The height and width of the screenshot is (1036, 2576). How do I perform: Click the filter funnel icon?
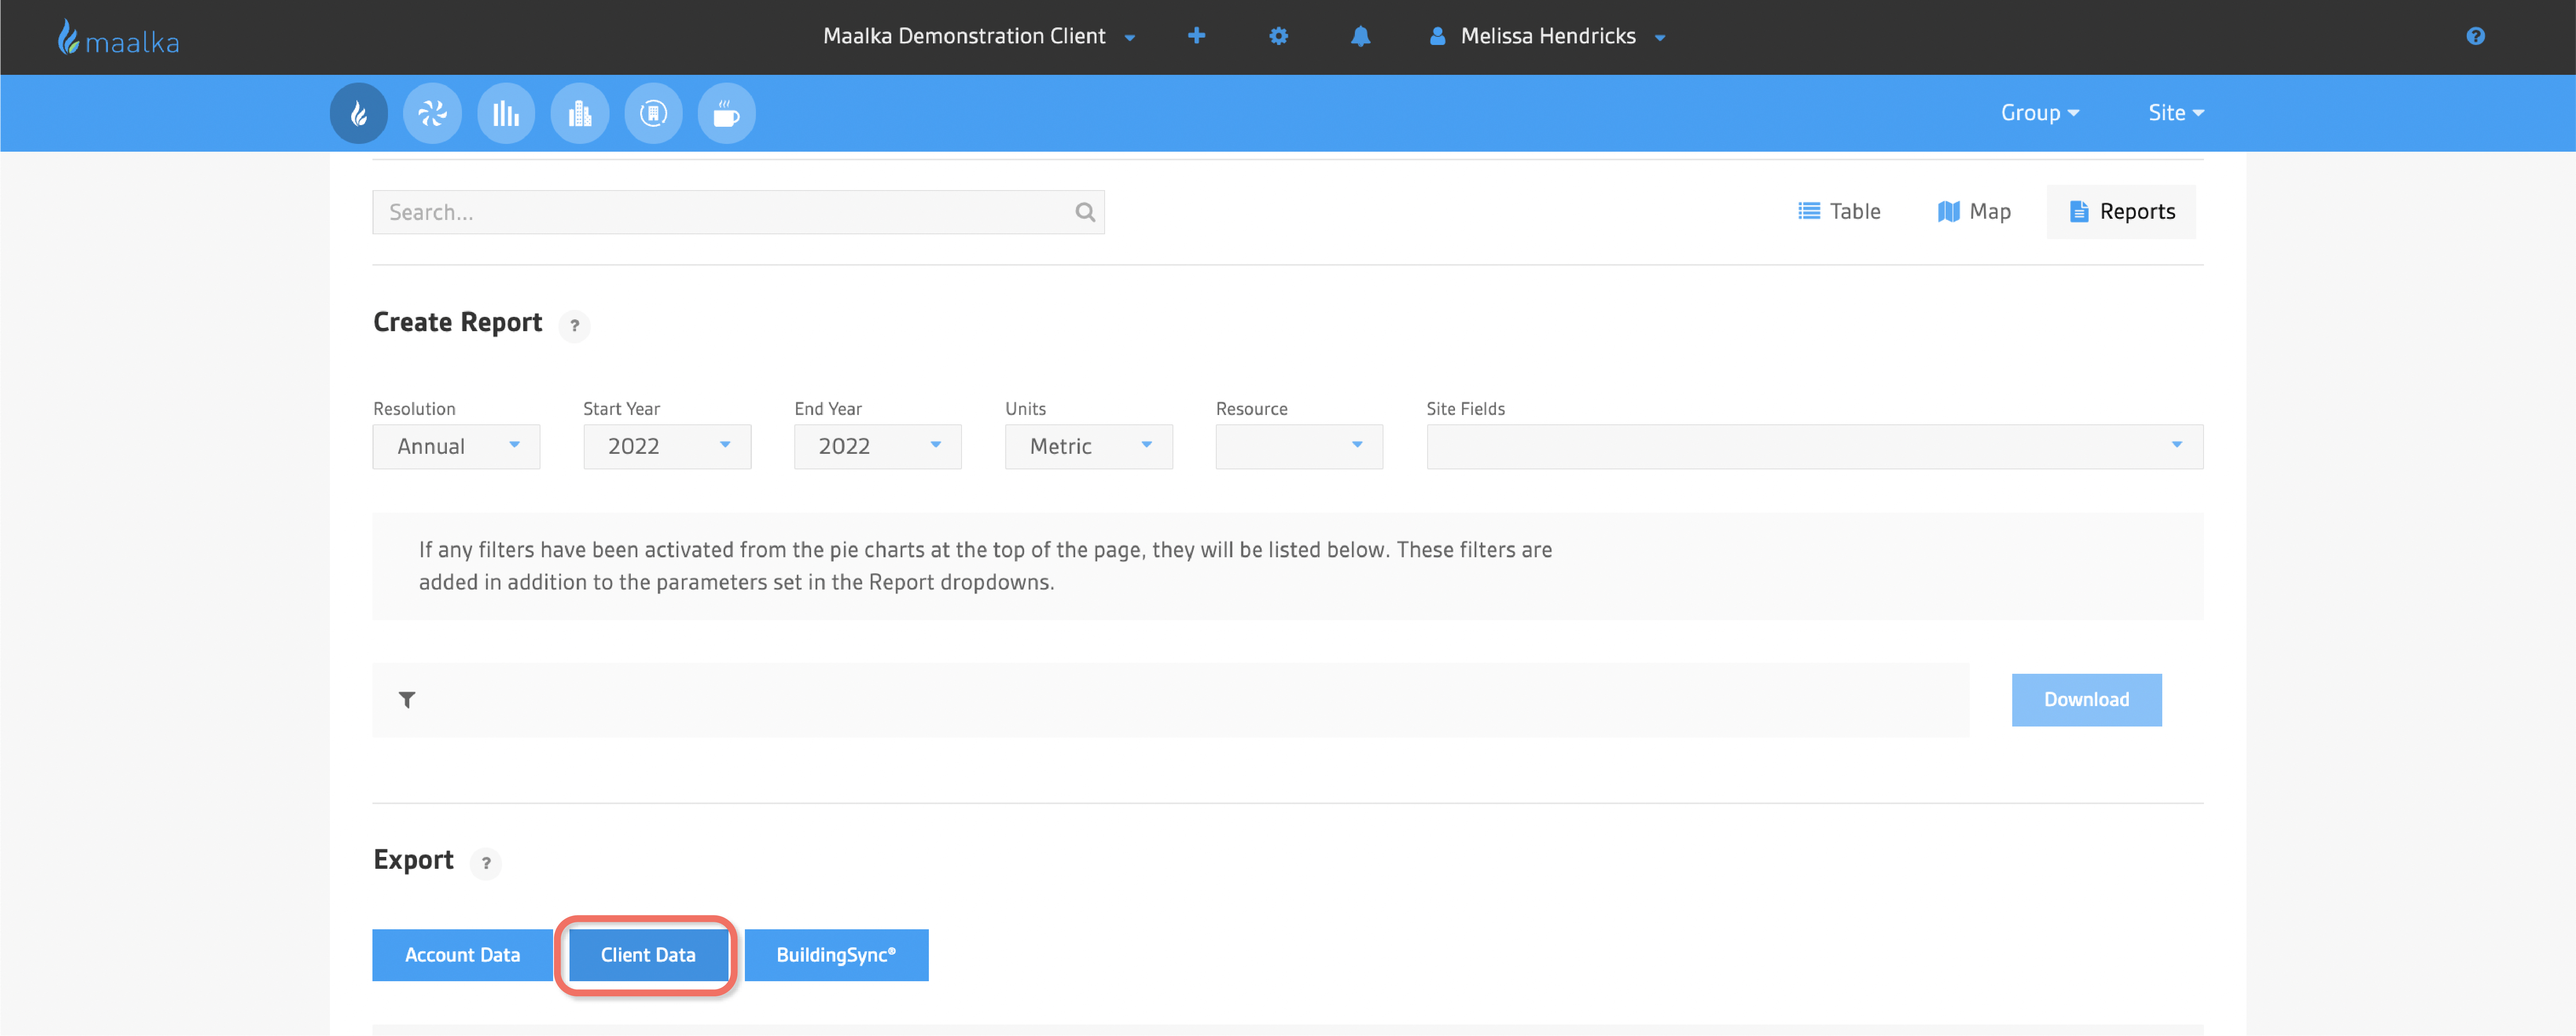[407, 700]
